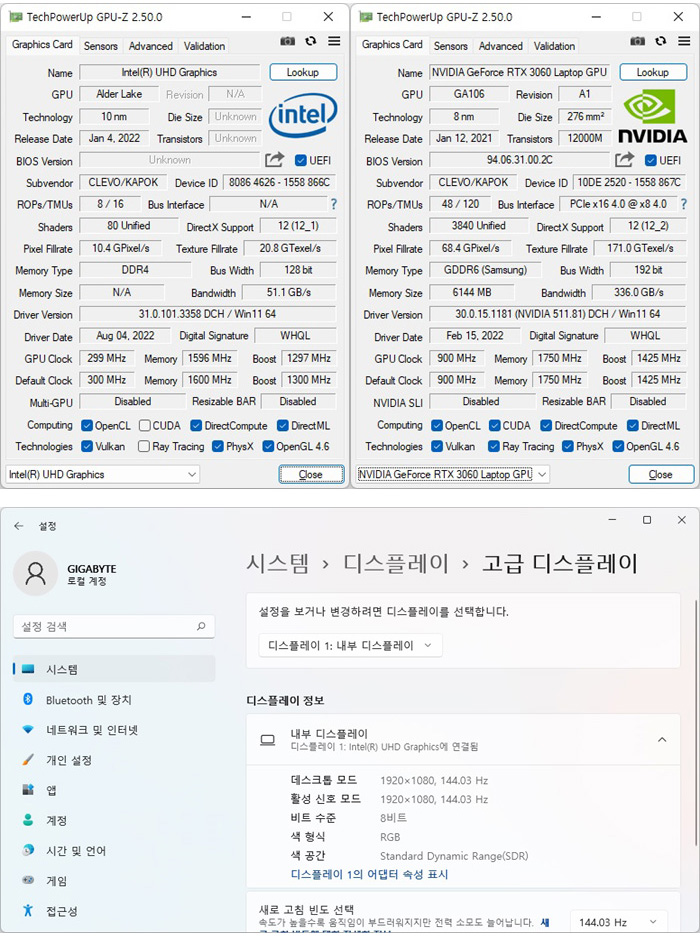700x939 pixels.
Task: Toggle the UEFI checkbox in the Intel window
Action: [301, 160]
